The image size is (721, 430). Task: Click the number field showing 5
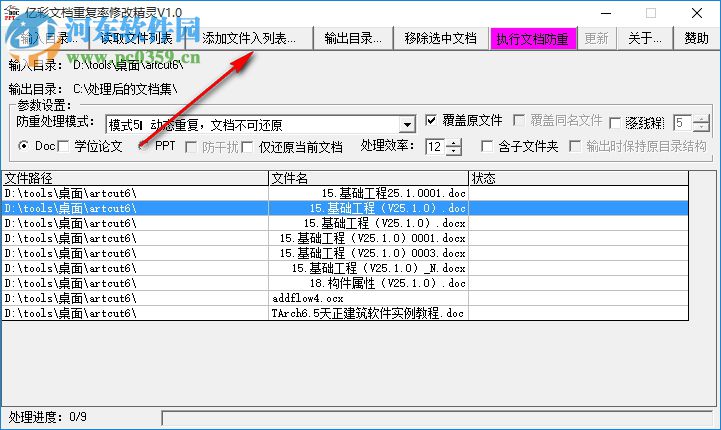pyautogui.click(x=683, y=123)
